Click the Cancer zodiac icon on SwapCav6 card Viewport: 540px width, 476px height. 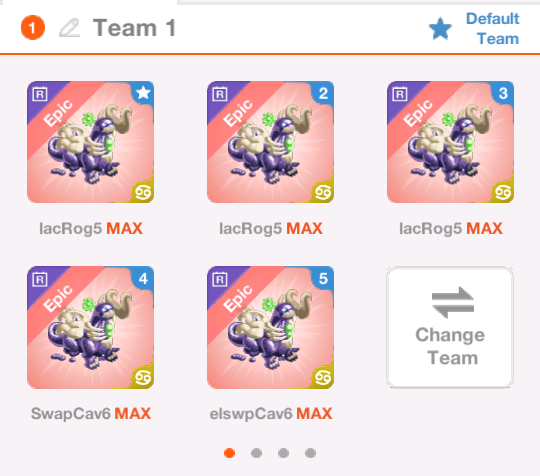click(143, 378)
